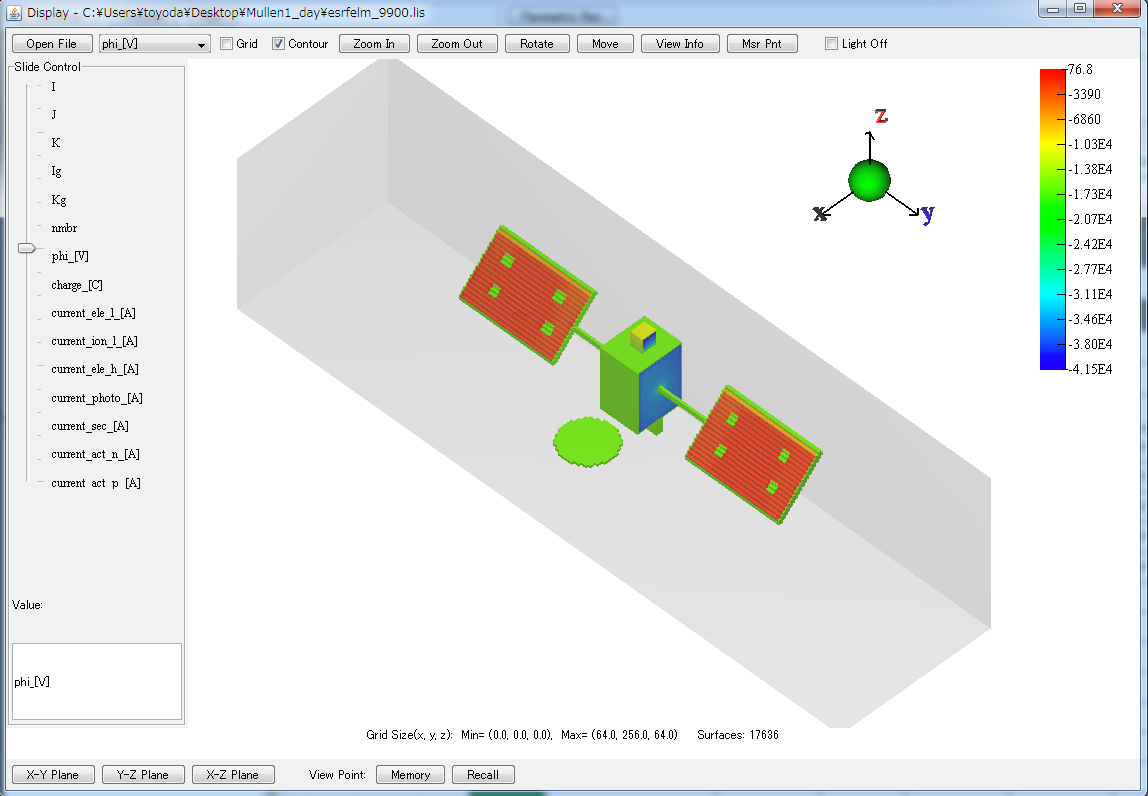1148x796 pixels.
Task: Open the phi_[V] variable dropdown
Action: click(154, 44)
